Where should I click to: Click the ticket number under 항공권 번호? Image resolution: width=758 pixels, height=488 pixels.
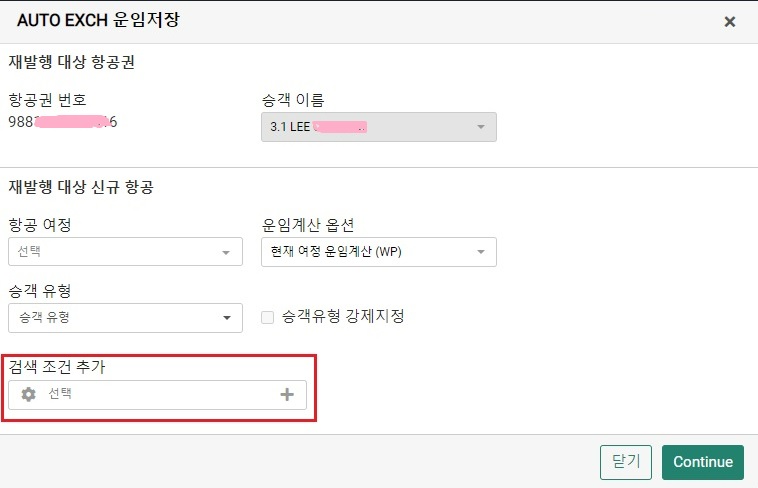click(x=62, y=121)
